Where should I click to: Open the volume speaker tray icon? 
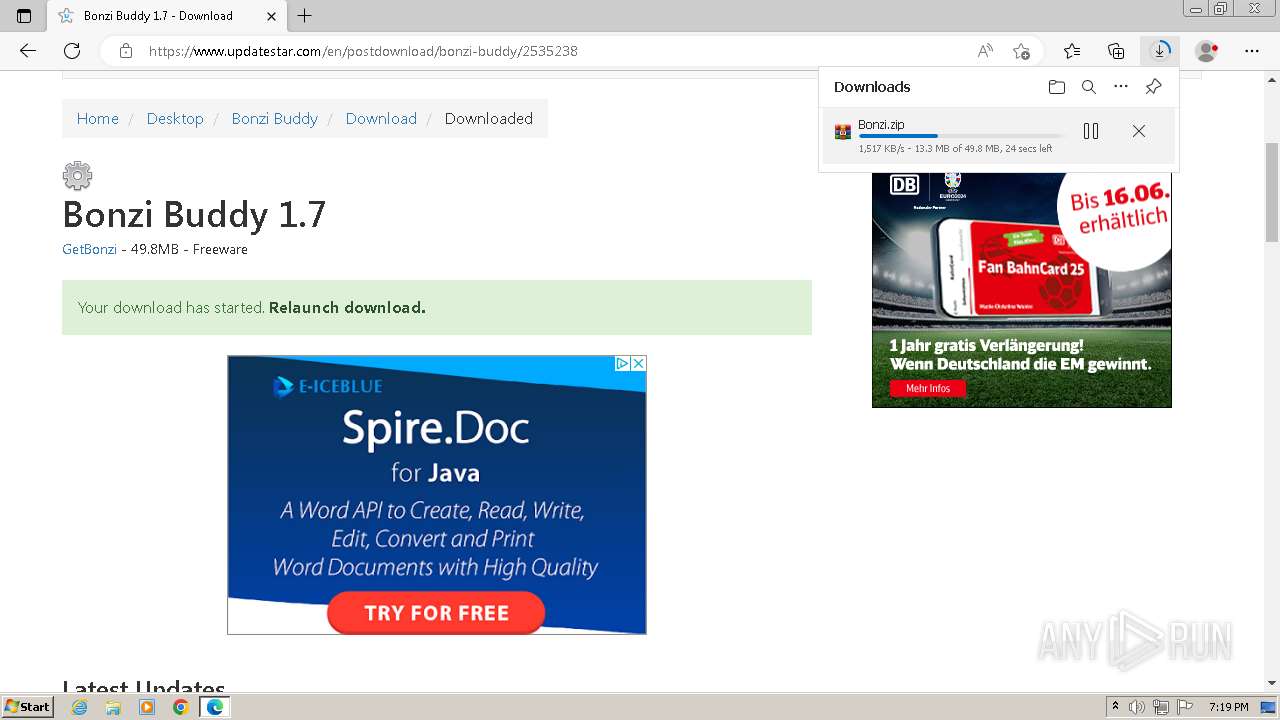click(1137, 707)
